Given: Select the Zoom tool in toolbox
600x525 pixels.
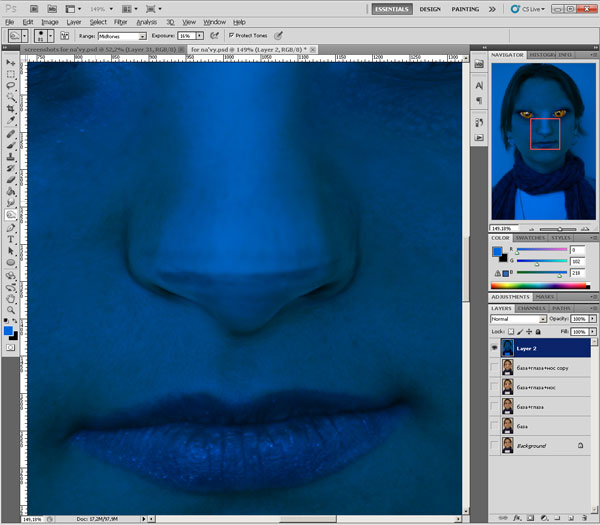Looking at the screenshot, I should tap(11, 308).
